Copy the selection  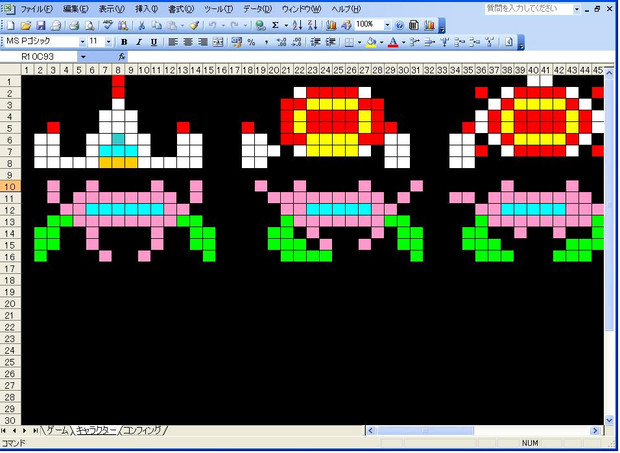(157, 26)
